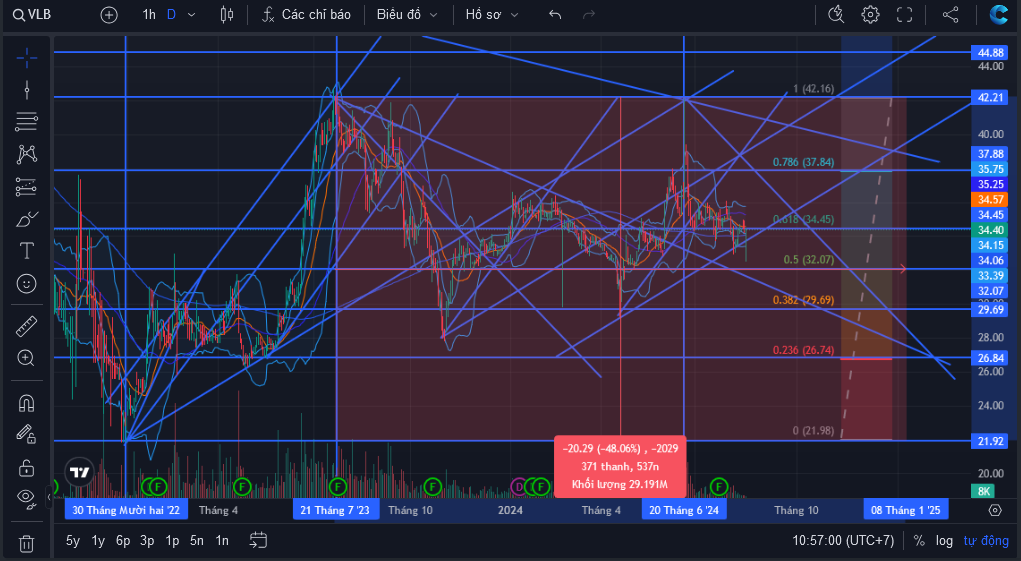Click the orange 34.57 price label

990,199
